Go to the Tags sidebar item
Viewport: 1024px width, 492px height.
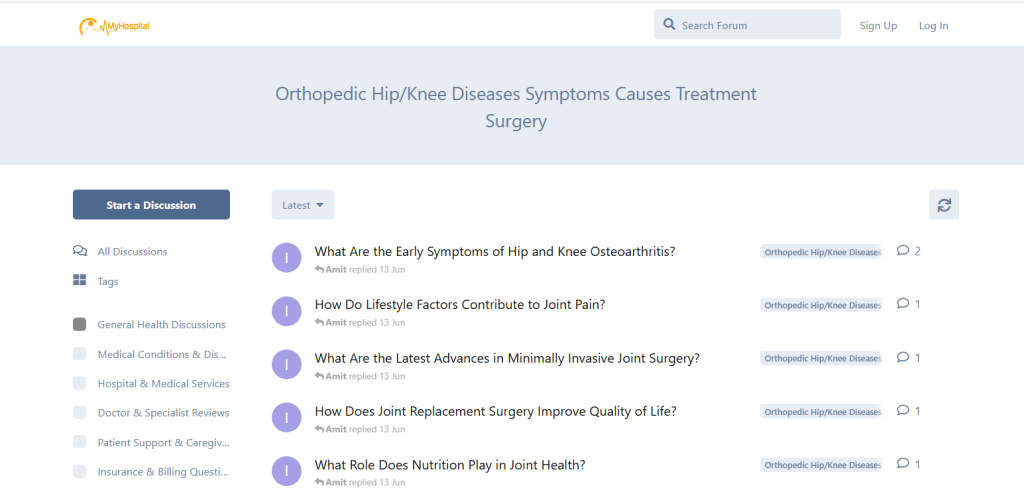pyautogui.click(x=108, y=282)
